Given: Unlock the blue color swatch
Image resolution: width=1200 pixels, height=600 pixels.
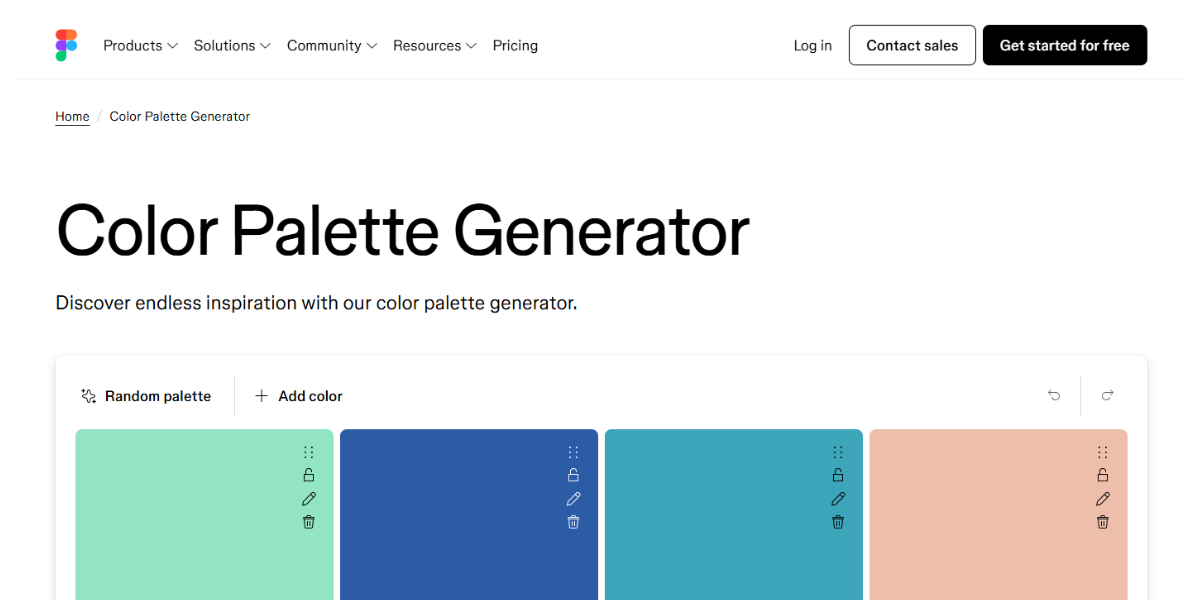Looking at the screenshot, I should point(573,474).
